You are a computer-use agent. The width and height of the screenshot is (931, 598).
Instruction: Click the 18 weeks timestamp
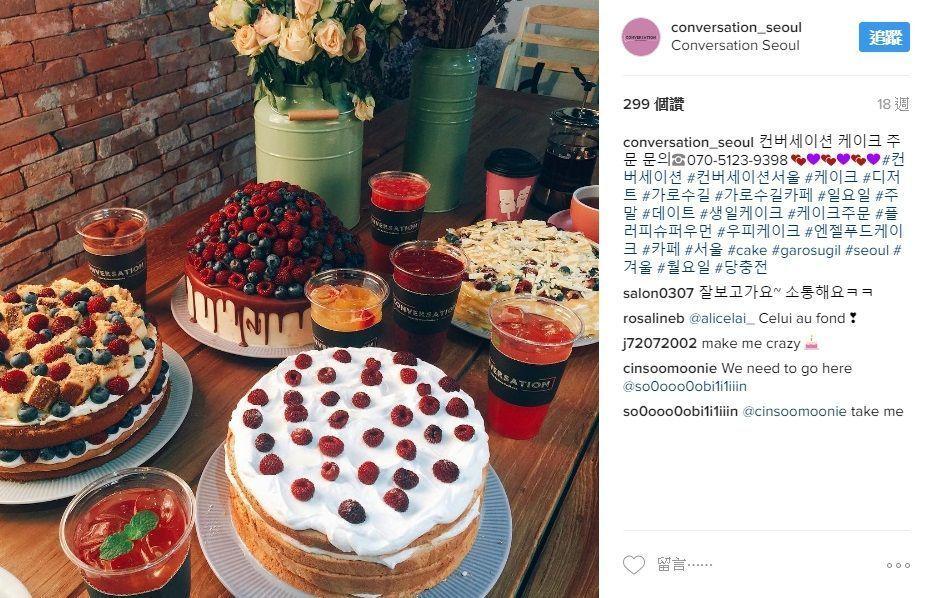tap(893, 105)
